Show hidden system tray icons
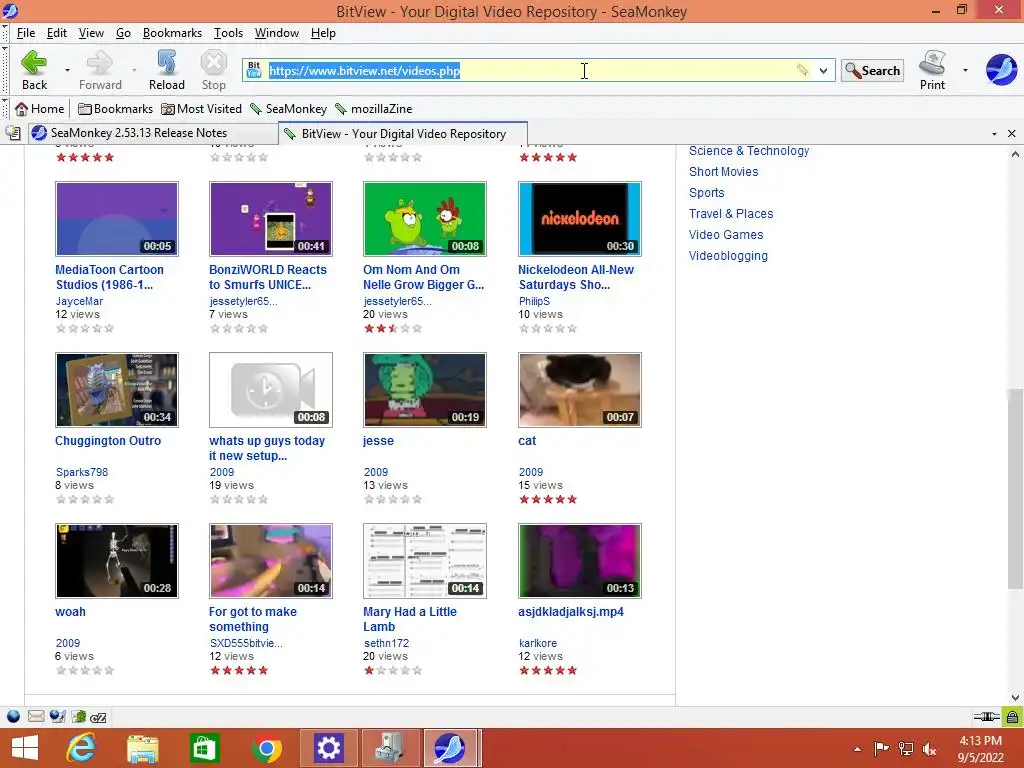1024x768 pixels. pyautogui.click(x=857, y=749)
